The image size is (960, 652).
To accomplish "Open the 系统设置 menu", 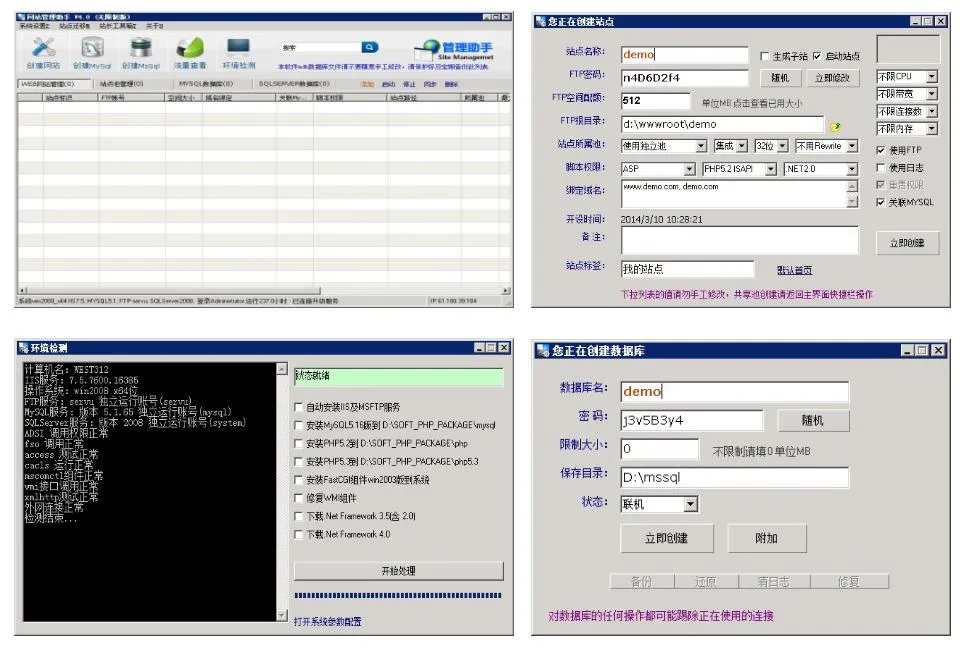I will pyautogui.click(x=34, y=26).
